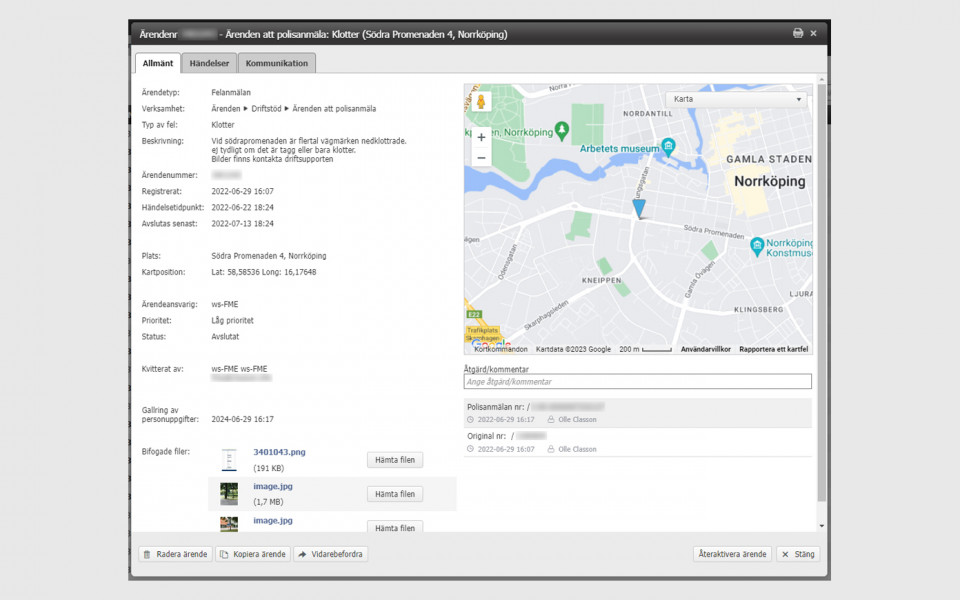This screenshot has height=600, width=960.
Task: Click Norrköping Konstmuseum map pin
Action: click(x=758, y=246)
